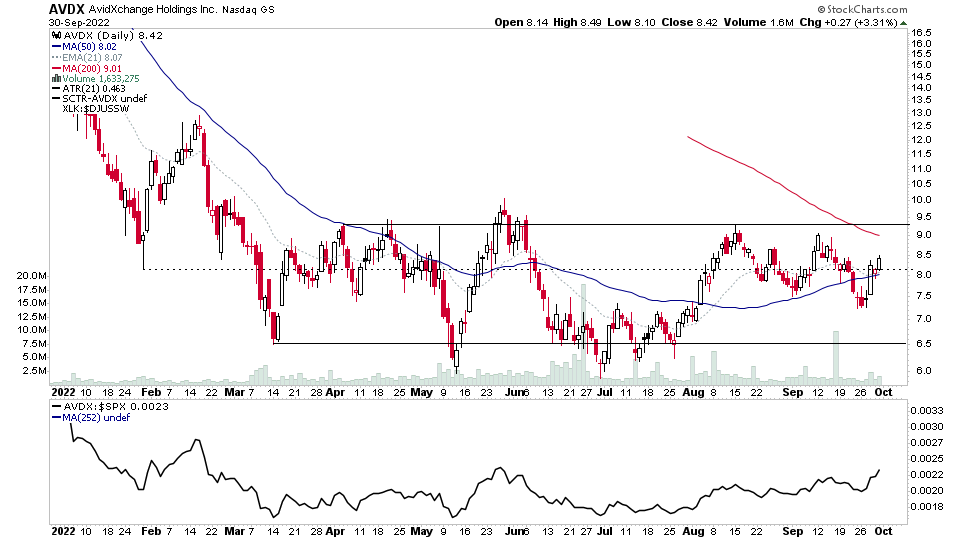Click the Low 8.10 value
960x540 pixels.
pos(631,22)
